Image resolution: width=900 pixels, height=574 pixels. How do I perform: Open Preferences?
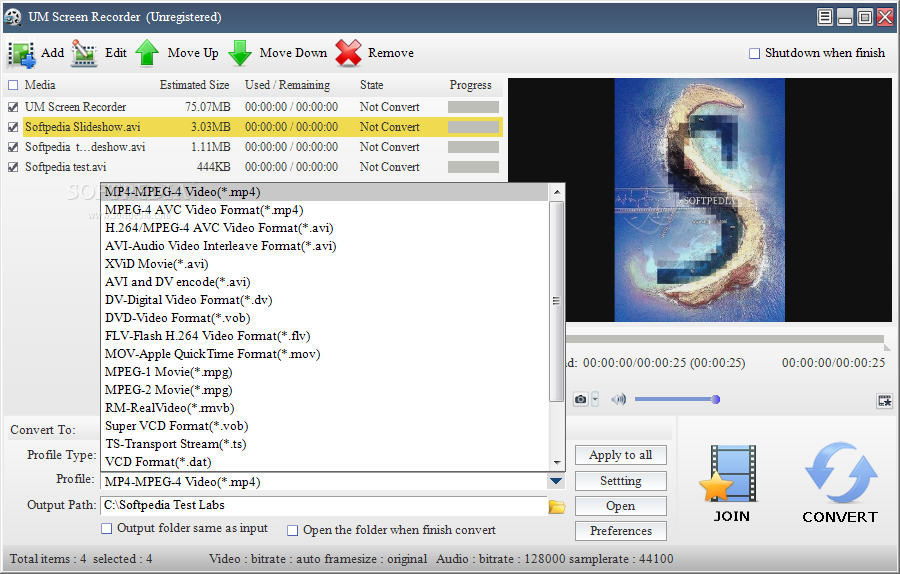tap(620, 531)
